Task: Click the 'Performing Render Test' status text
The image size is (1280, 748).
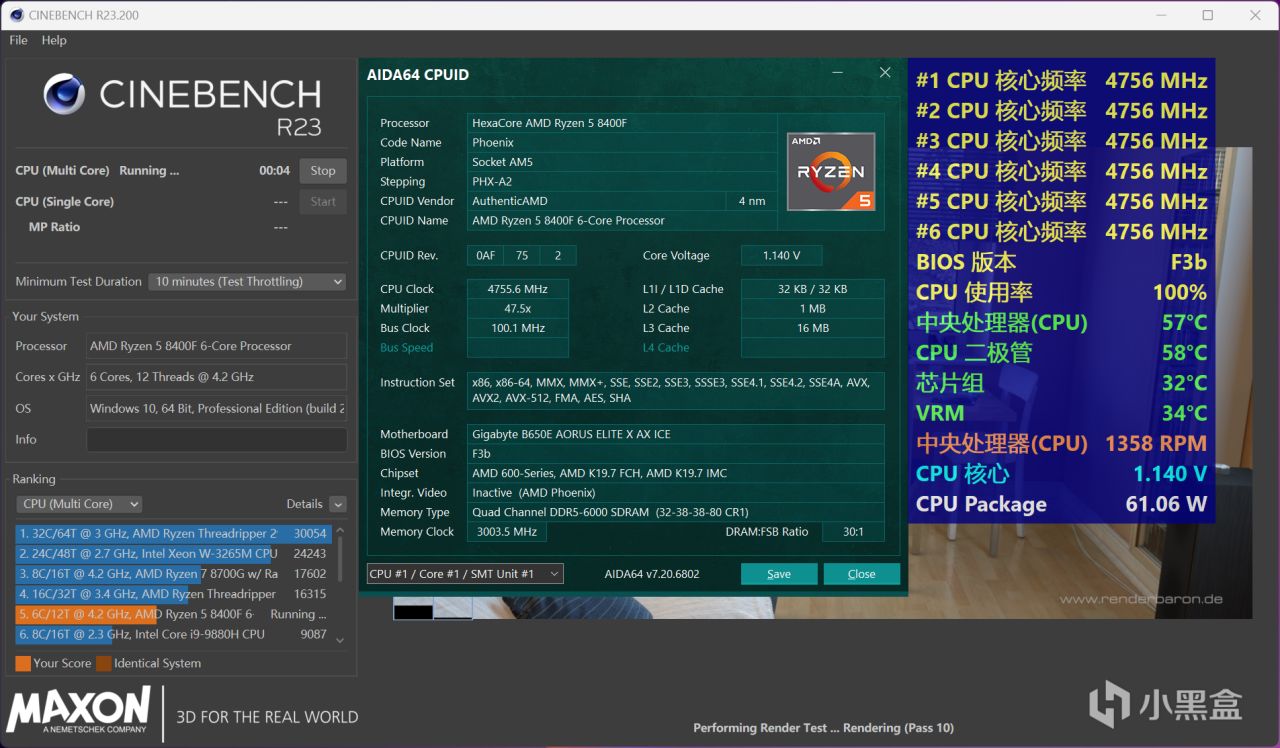Action: 824,728
